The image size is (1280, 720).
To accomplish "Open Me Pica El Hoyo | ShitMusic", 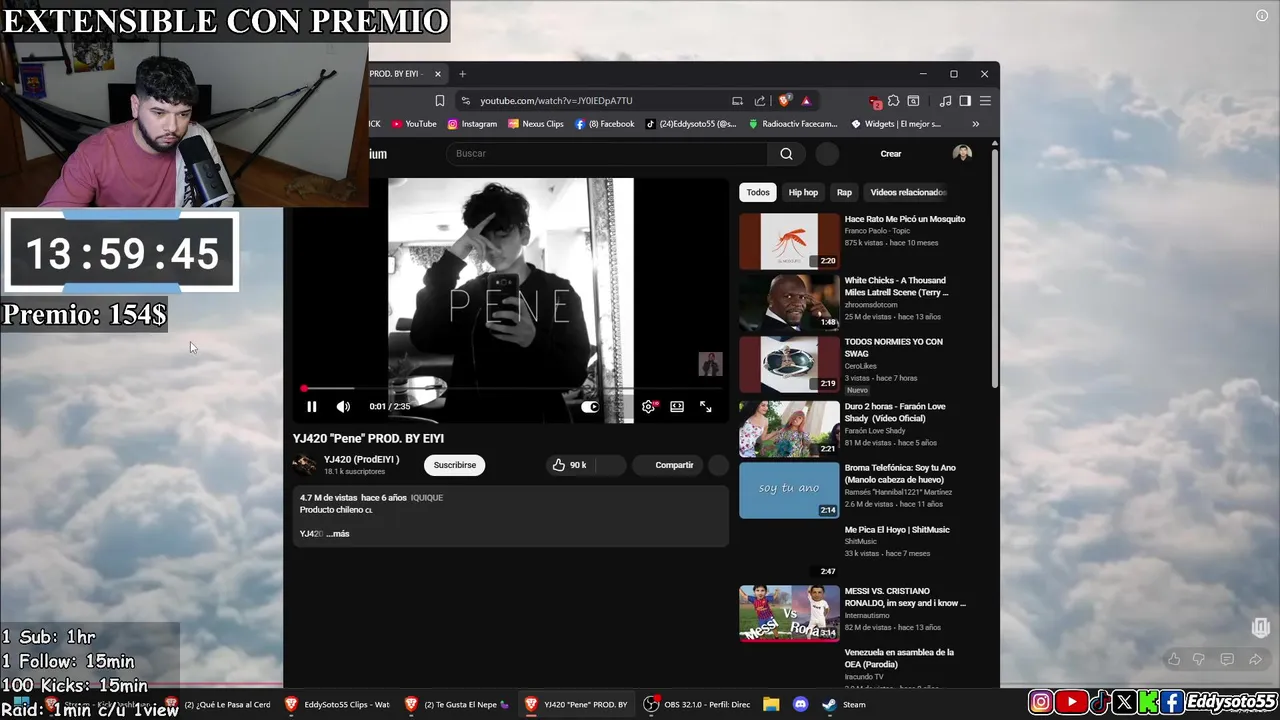I will [x=897, y=530].
